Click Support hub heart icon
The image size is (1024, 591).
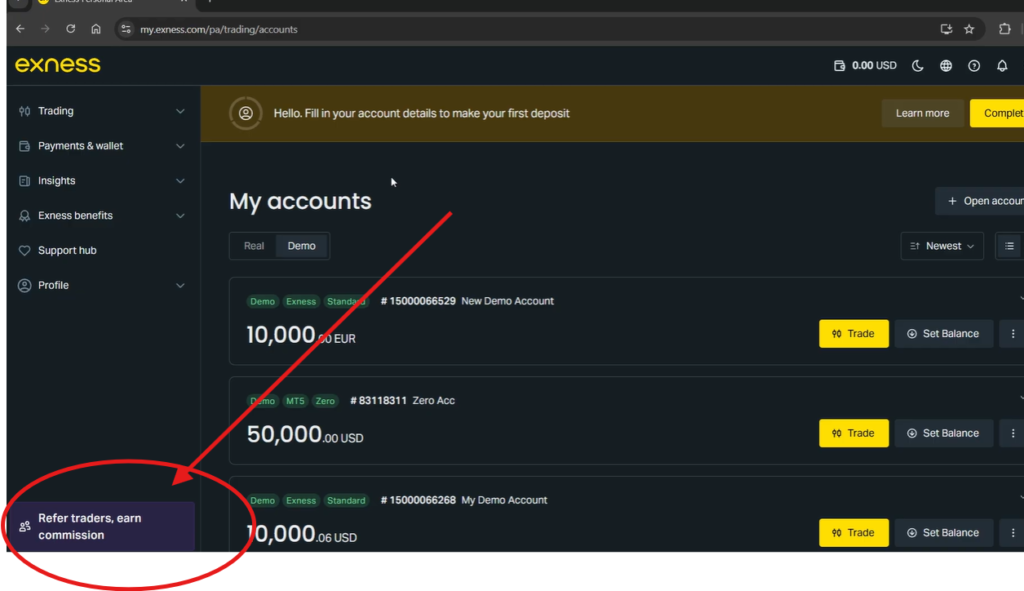(24, 250)
